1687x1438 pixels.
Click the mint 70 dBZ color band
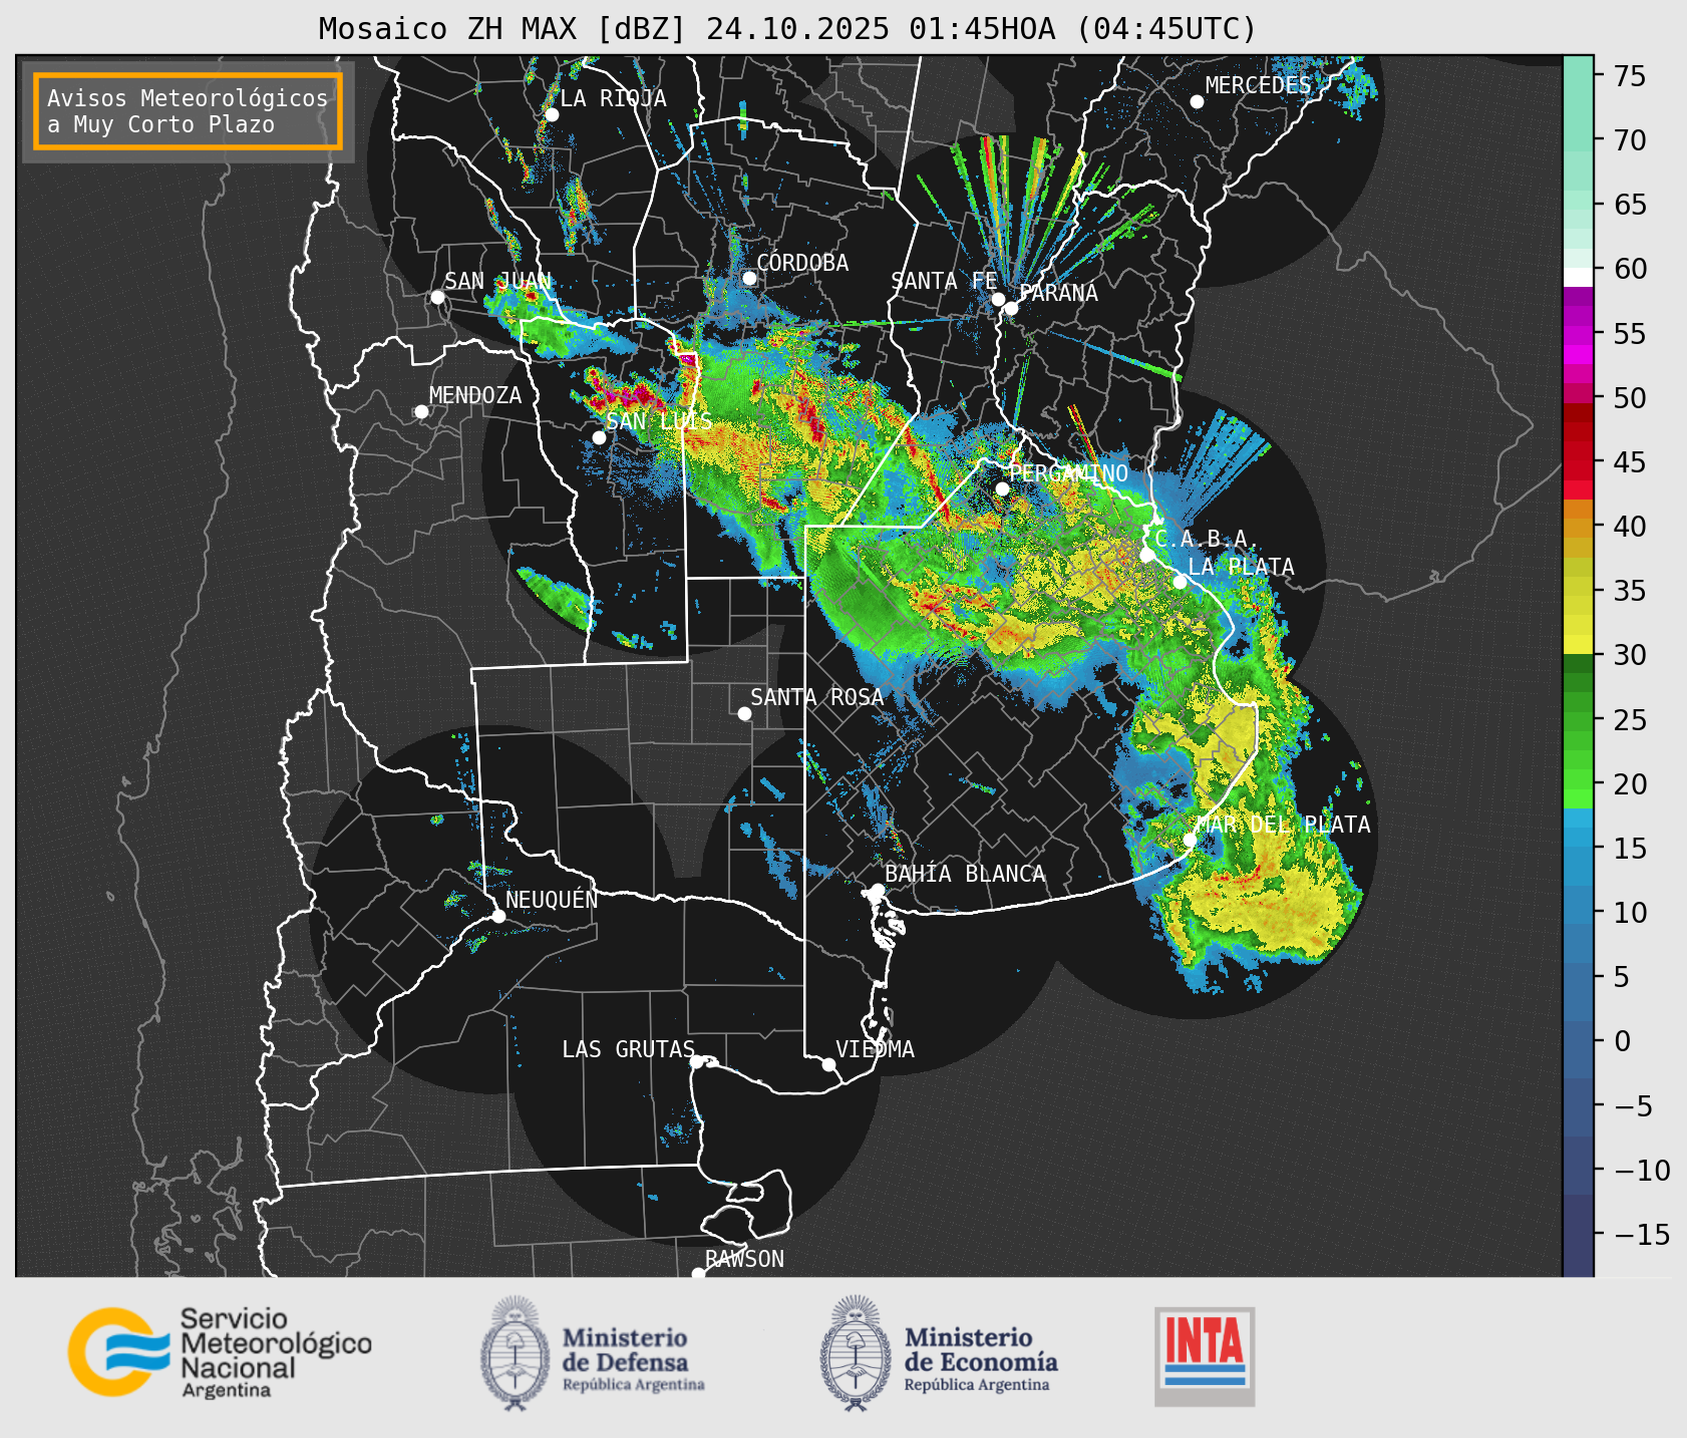(1578, 140)
